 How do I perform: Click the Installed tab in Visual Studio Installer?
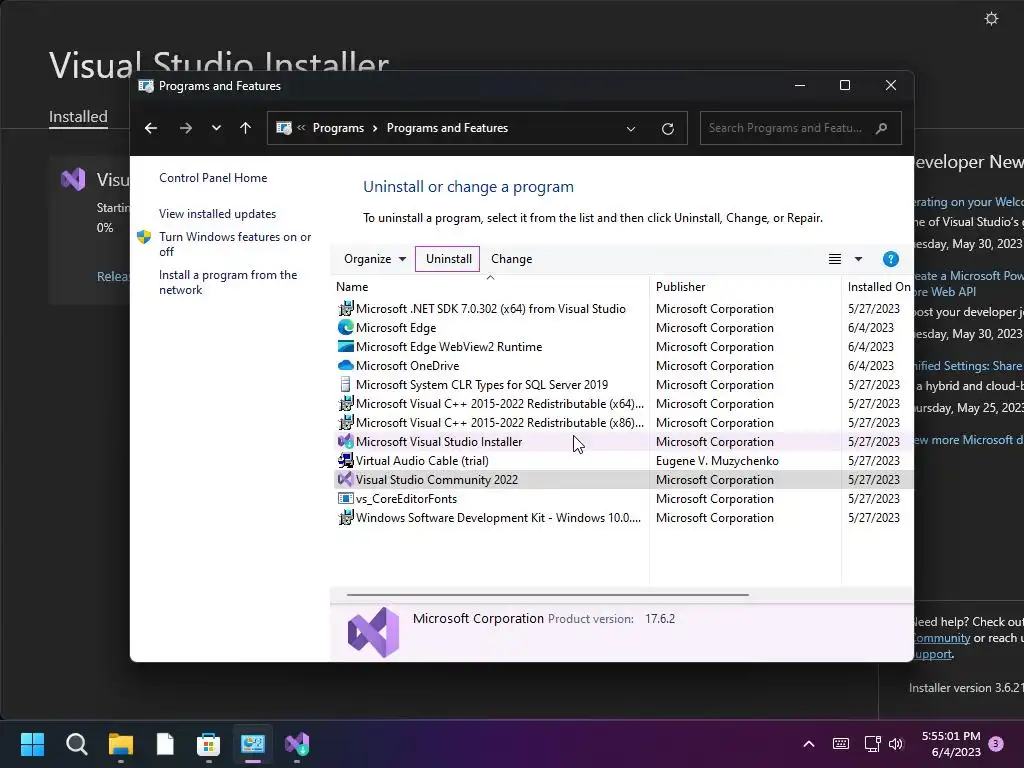(78, 117)
